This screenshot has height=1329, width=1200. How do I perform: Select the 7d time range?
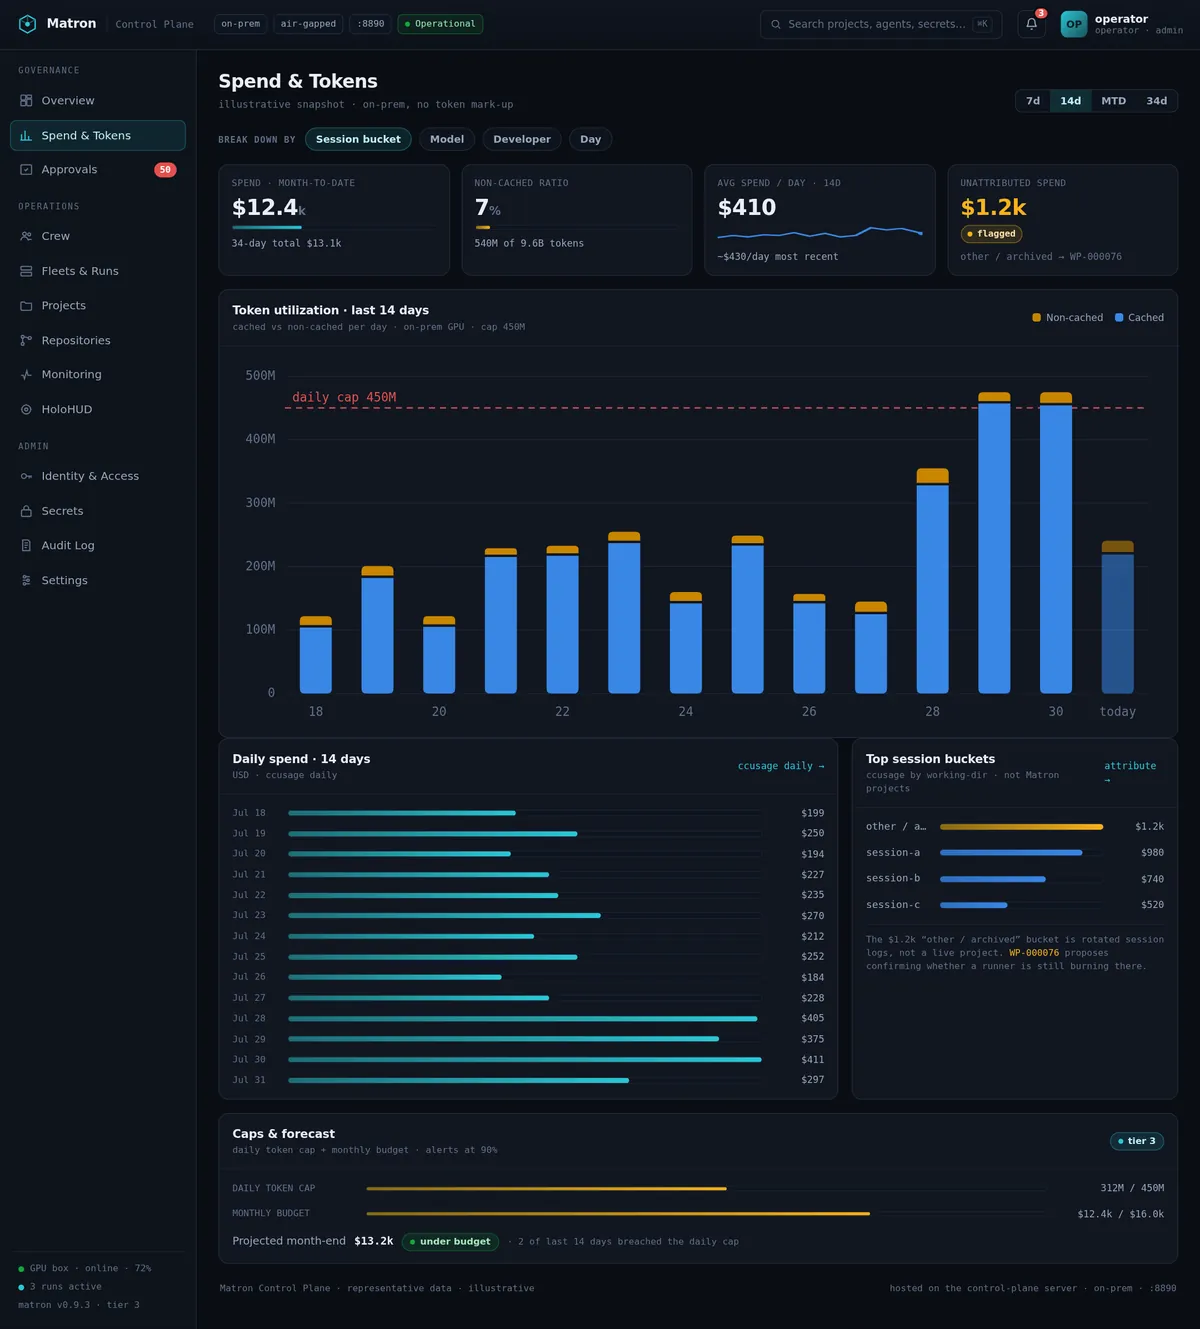pos(1033,101)
